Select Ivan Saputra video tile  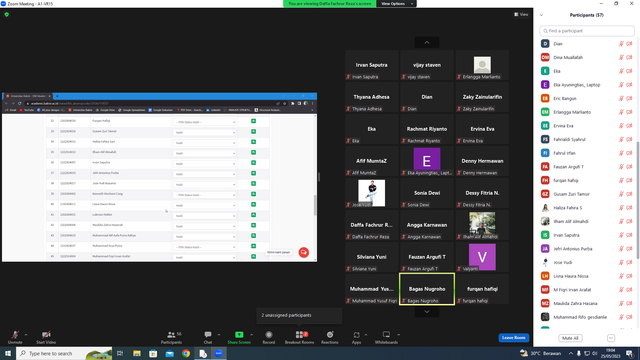(371, 65)
